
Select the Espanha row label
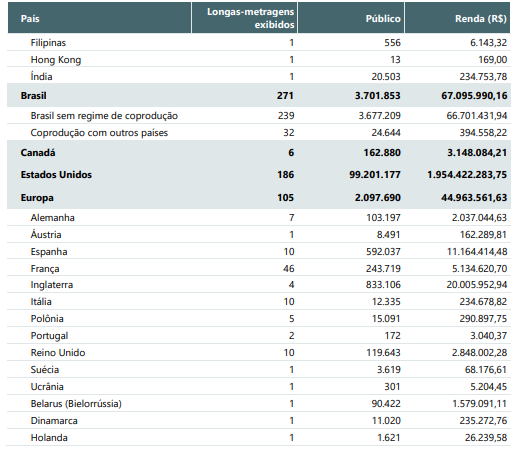(49, 252)
